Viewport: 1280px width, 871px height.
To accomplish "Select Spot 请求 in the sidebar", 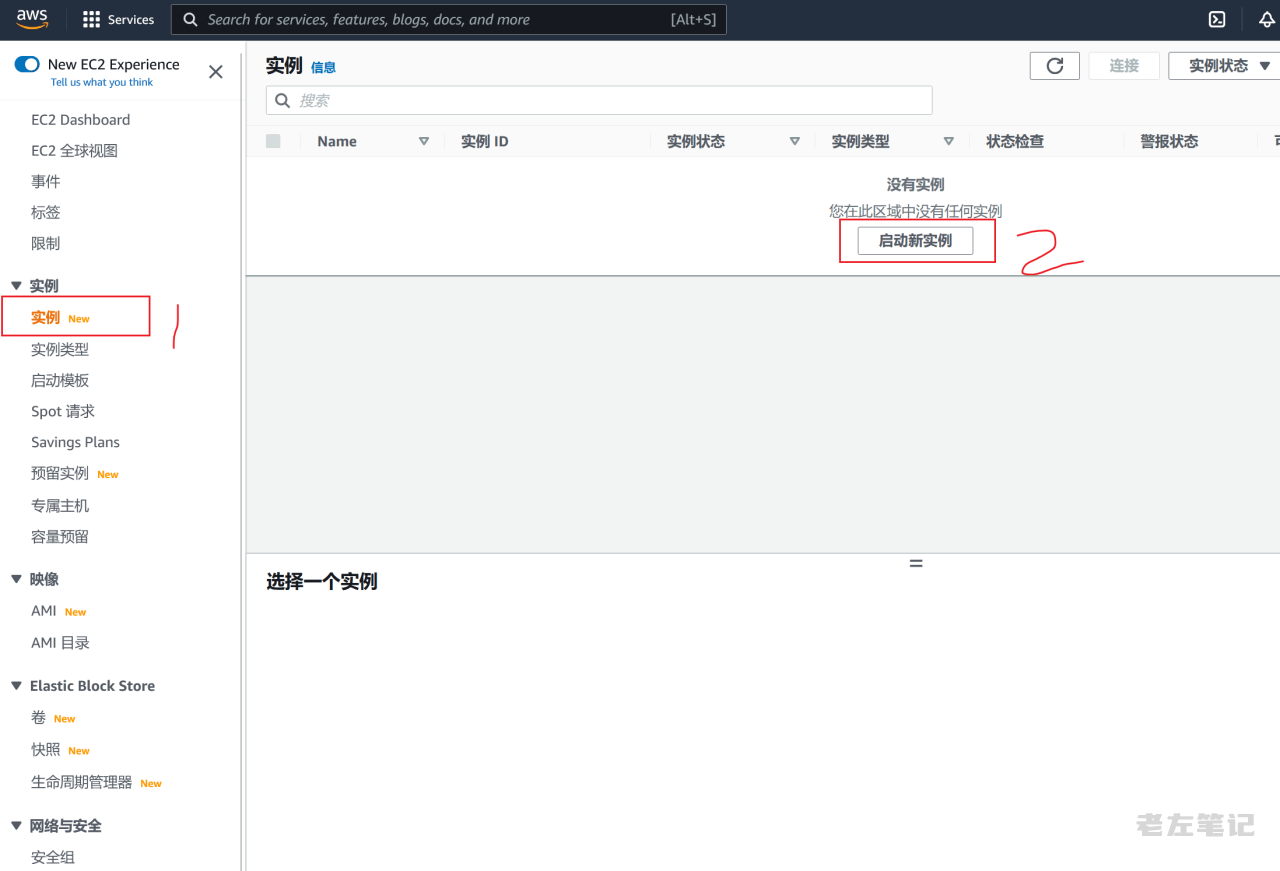I will coord(63,411).
